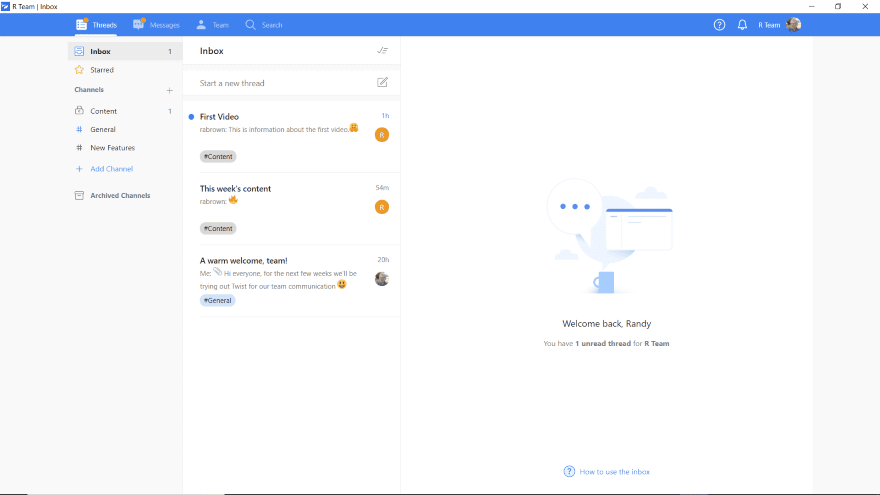Open the General channel
Viewport: 880px width, 495px height.
point(125,129)
